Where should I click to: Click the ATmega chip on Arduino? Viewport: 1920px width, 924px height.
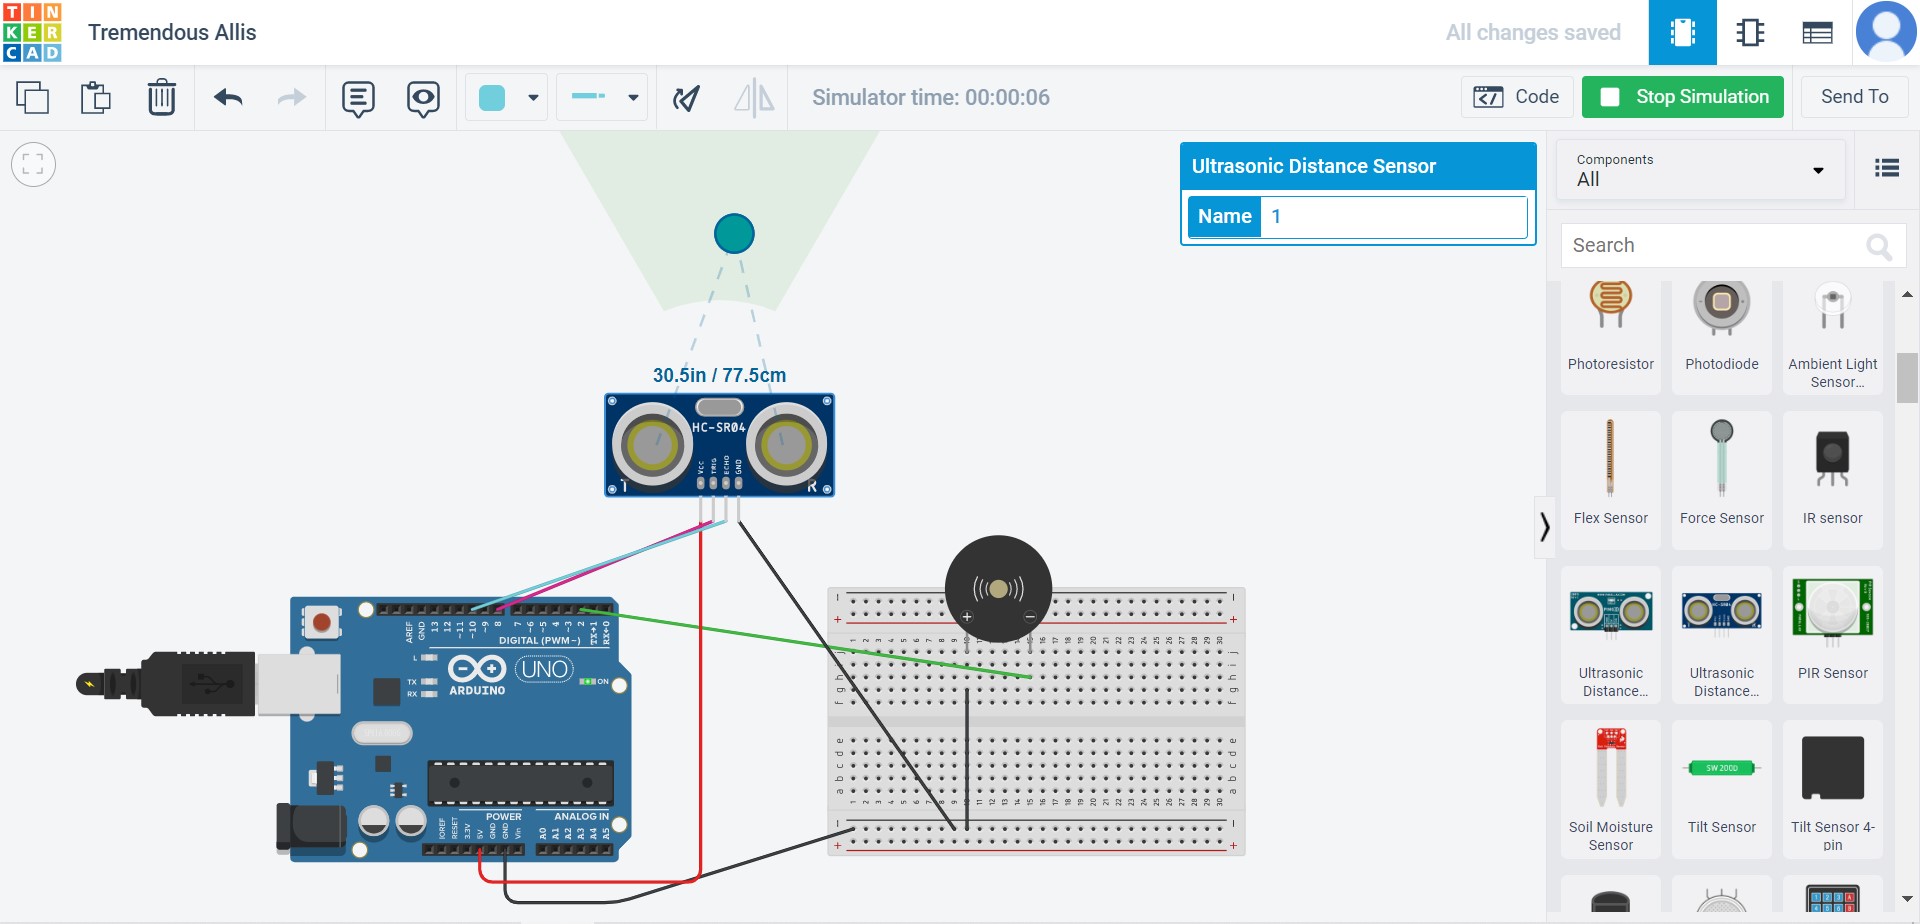coord(520,782)
